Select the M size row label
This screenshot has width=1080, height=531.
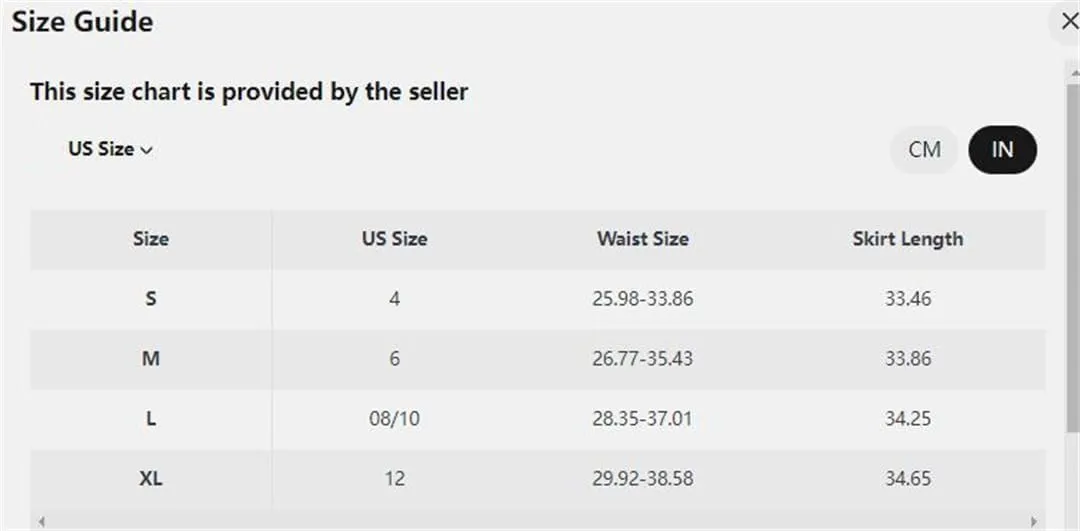click(x=151, y=359)
